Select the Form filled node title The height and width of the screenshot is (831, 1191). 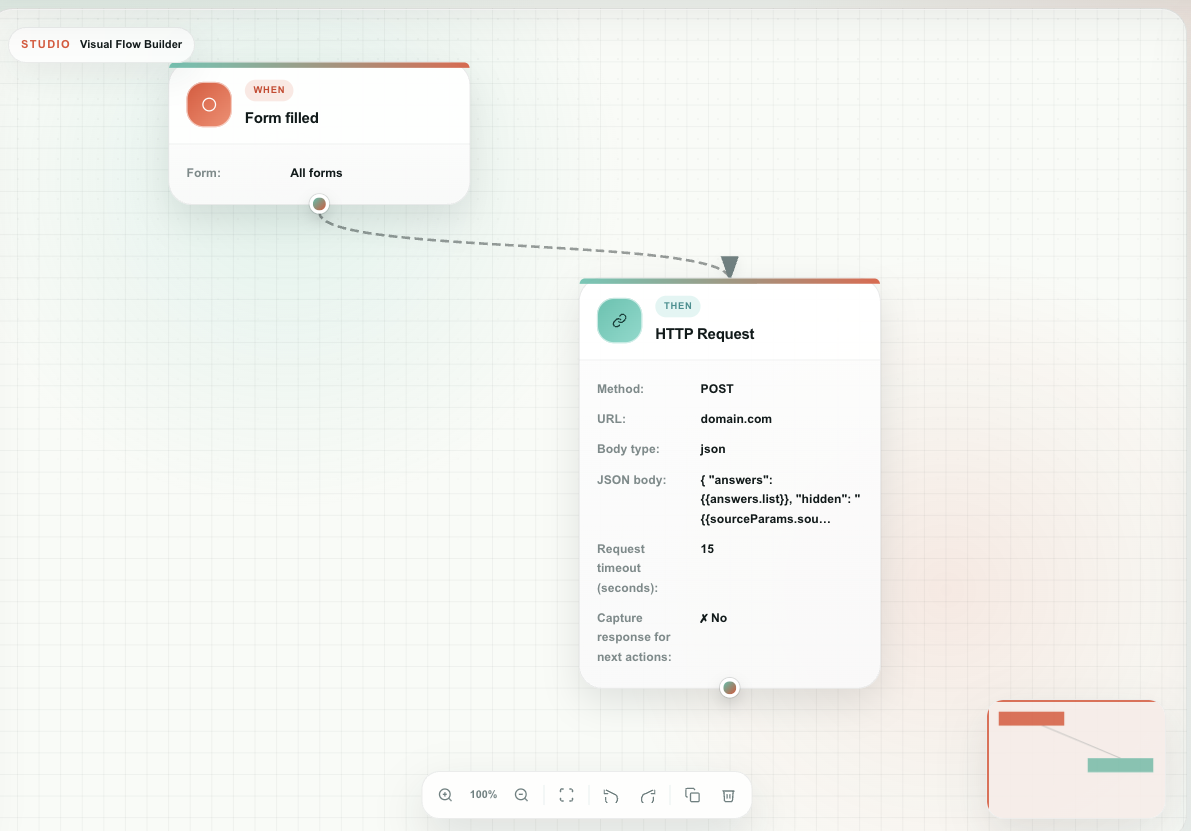(x=282, y=118)
